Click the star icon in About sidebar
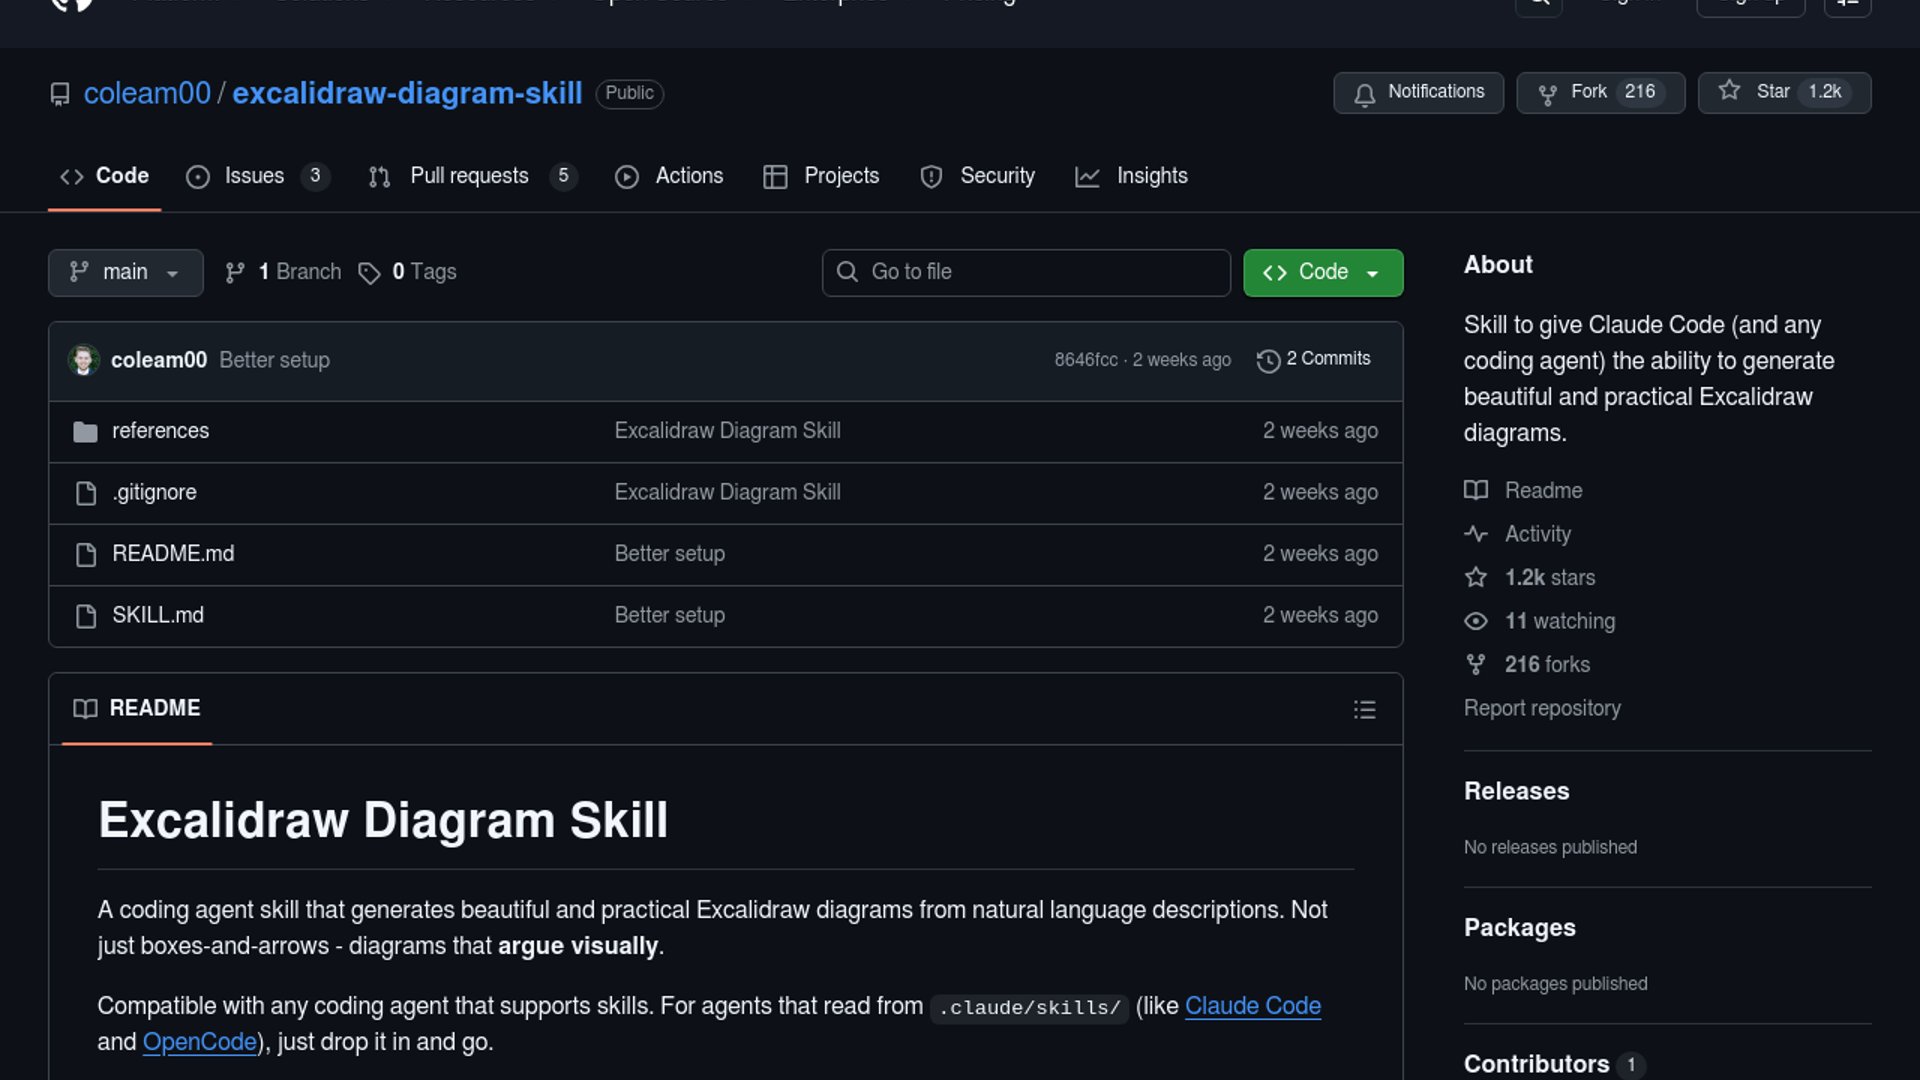The width and height of the screenshot is (1920, 1080). pos(1475,578)
